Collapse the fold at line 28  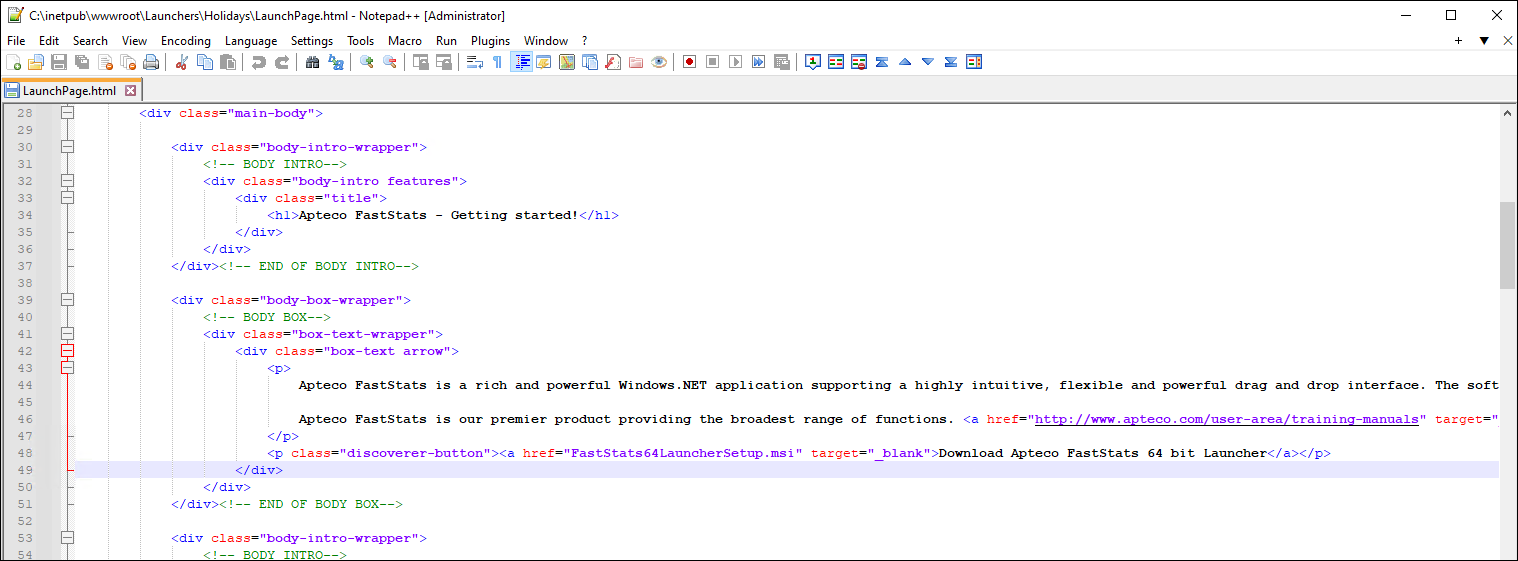[x=68, y=113]
